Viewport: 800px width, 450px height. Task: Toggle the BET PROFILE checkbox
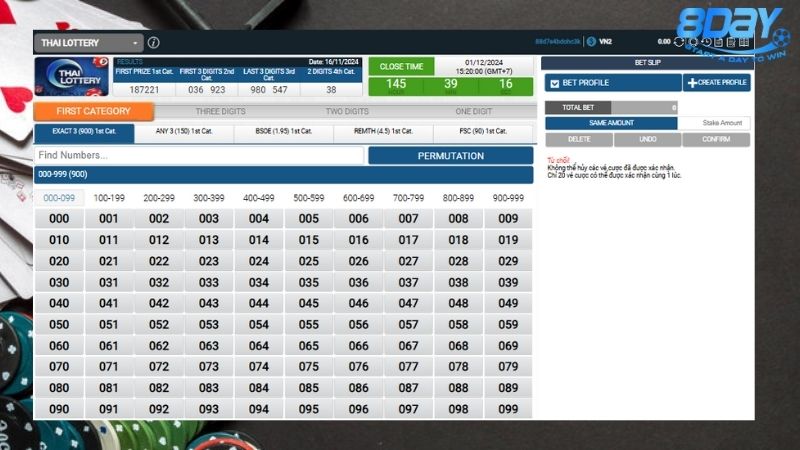(x=555, y=83)
